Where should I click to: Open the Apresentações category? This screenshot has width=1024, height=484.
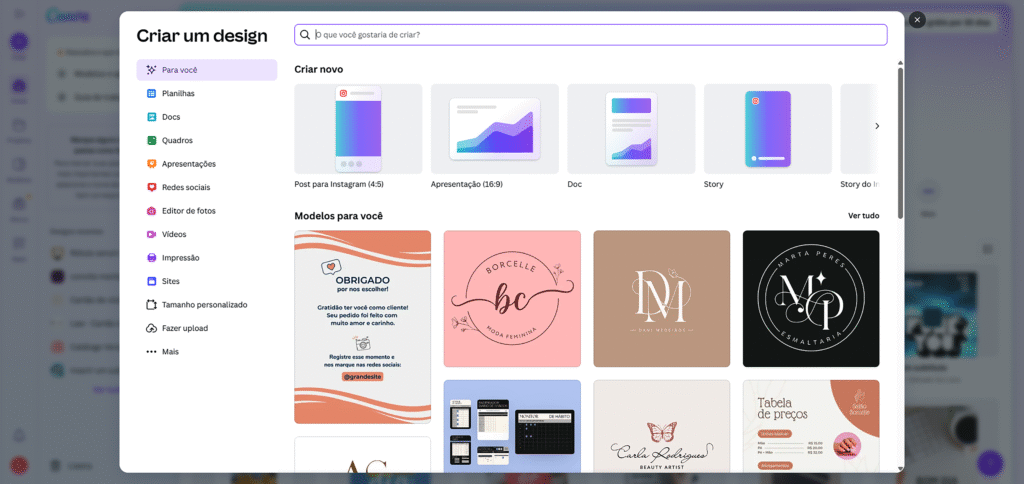[x=206, y=164]
